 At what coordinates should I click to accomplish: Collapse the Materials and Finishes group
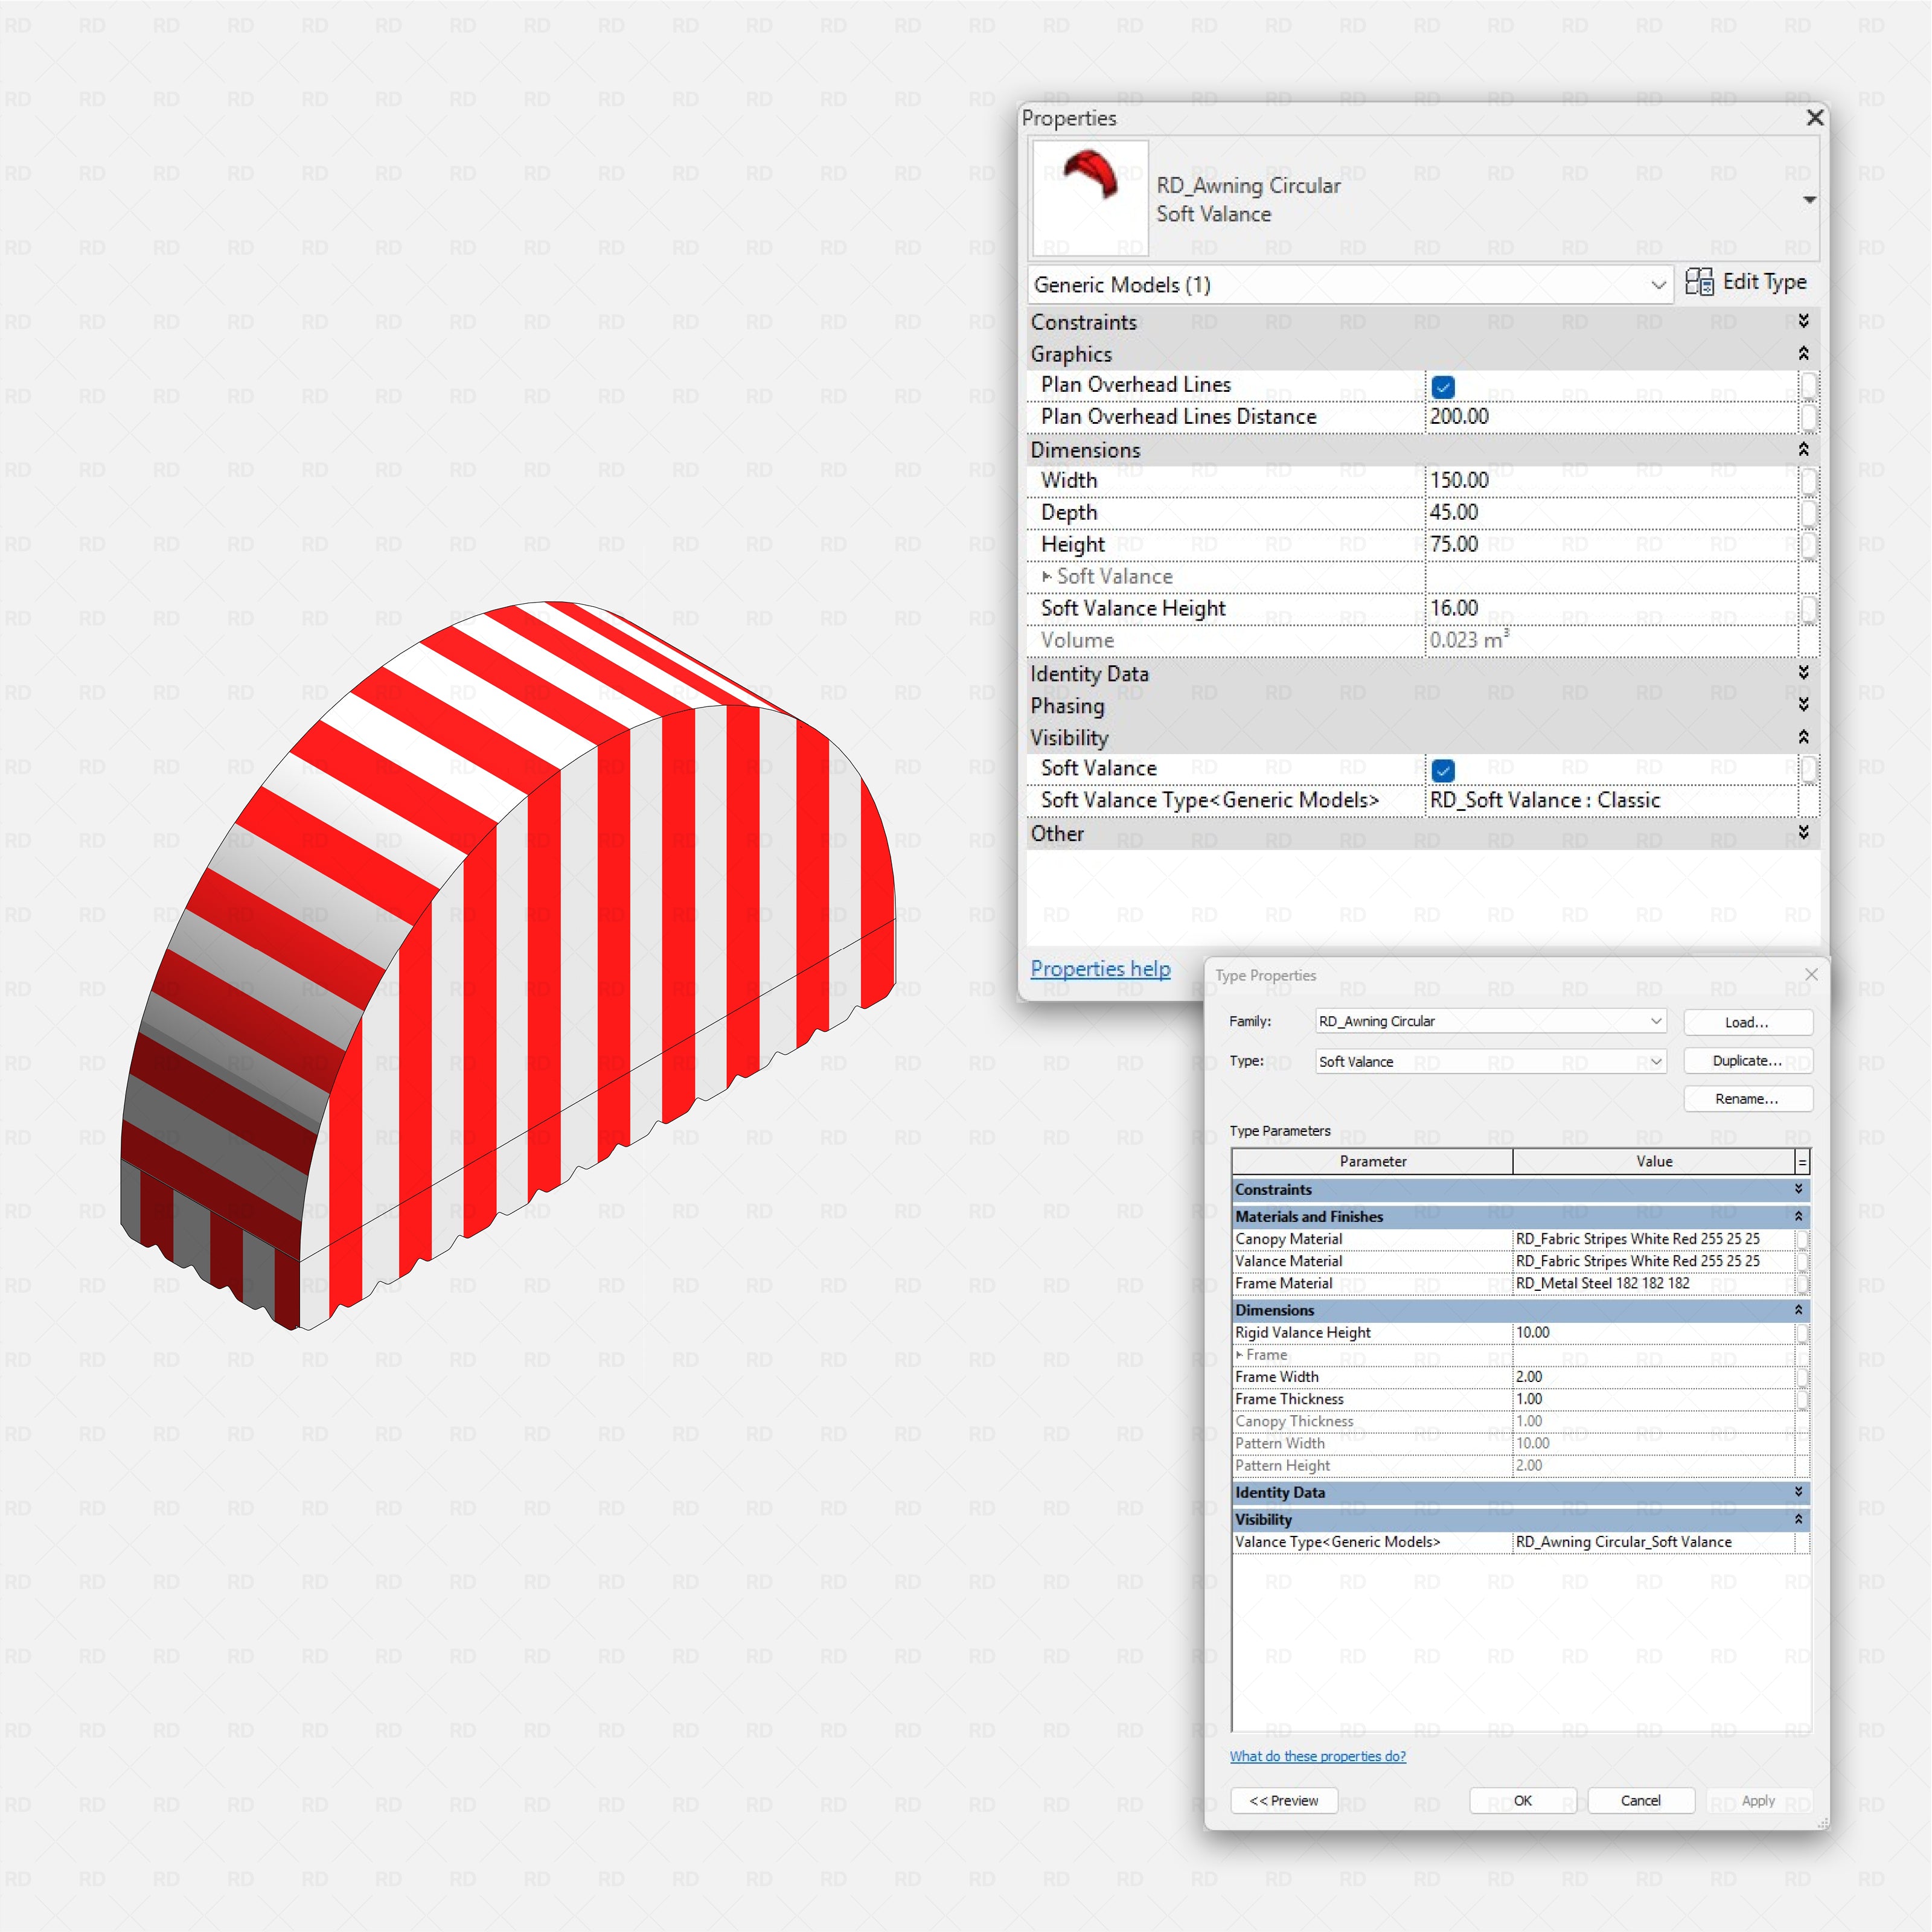1798,1216
